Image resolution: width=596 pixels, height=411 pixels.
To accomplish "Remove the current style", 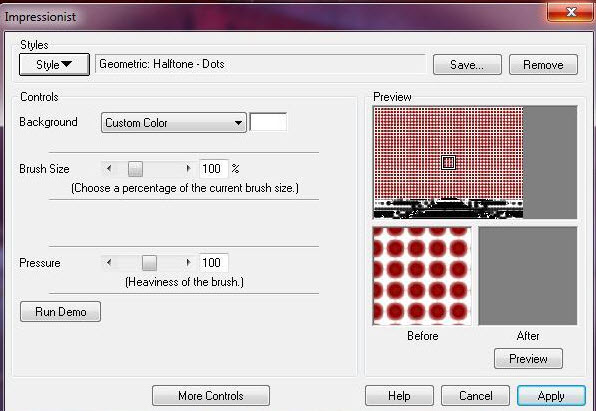I will click(x=543, y=65).
